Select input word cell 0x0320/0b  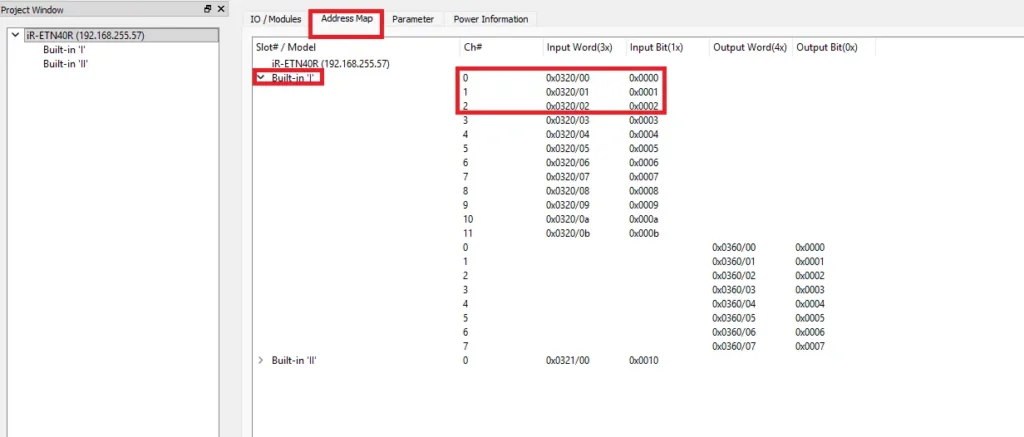coord(568,233)
